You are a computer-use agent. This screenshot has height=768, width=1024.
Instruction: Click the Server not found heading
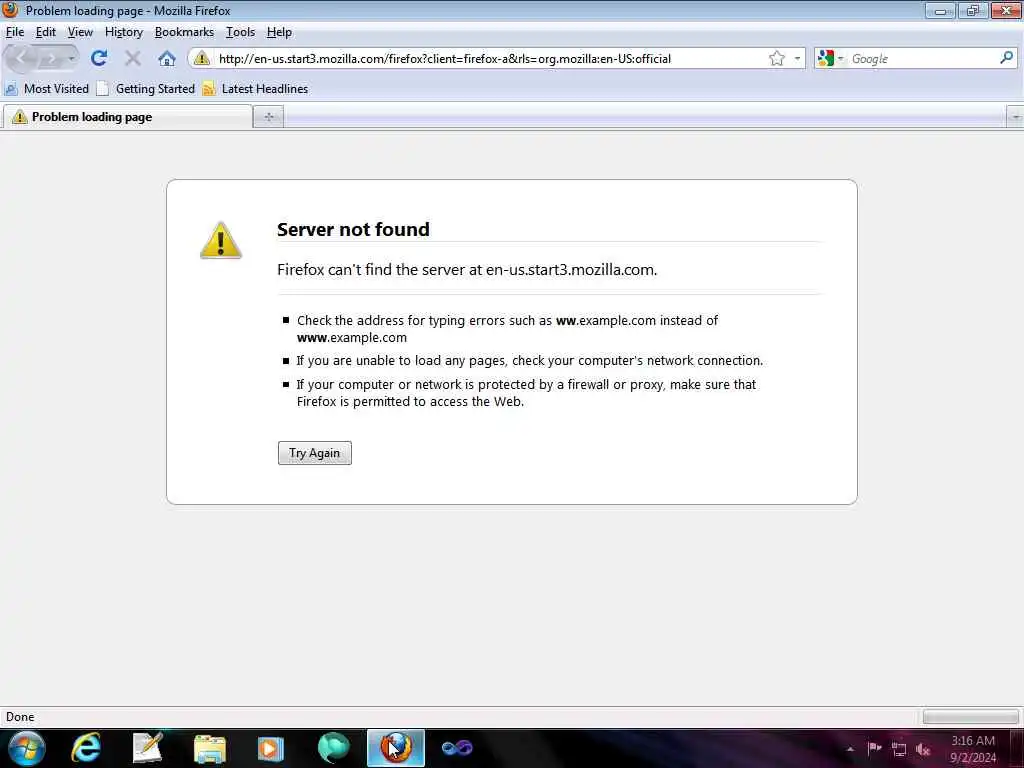[x=353, y=229]
